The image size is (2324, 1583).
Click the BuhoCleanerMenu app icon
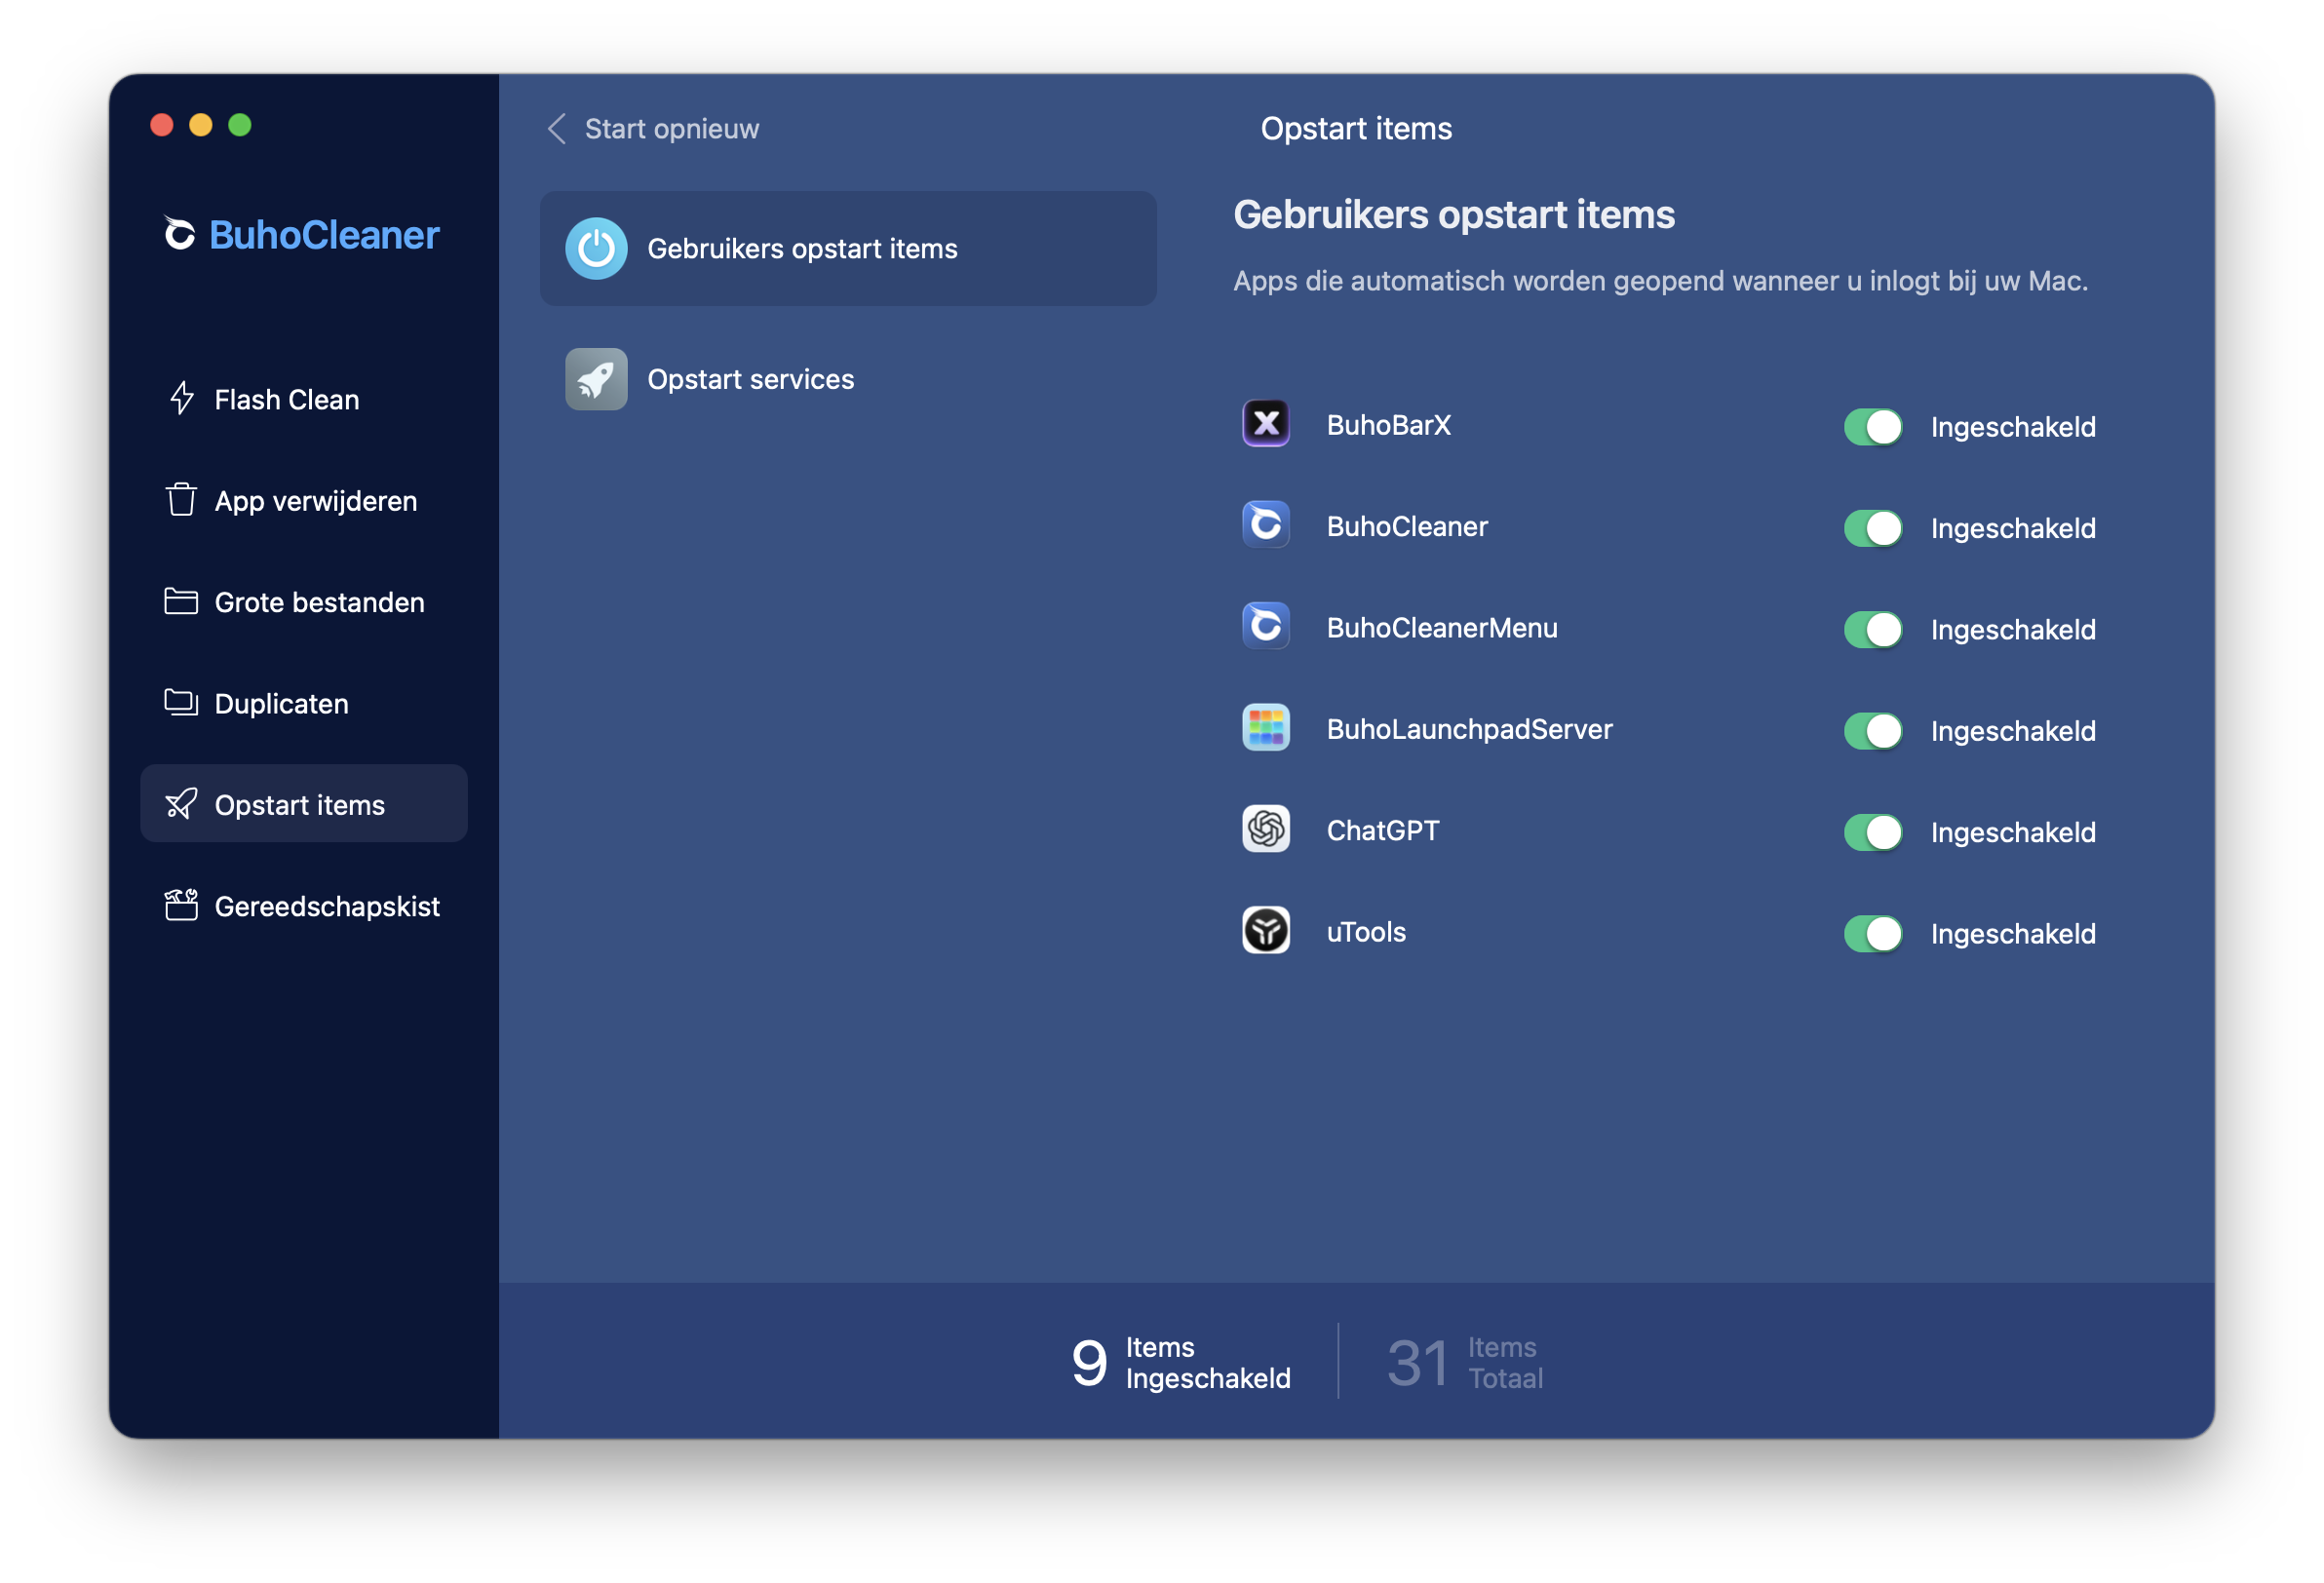pyautogui.click(x=1266, y=627)
